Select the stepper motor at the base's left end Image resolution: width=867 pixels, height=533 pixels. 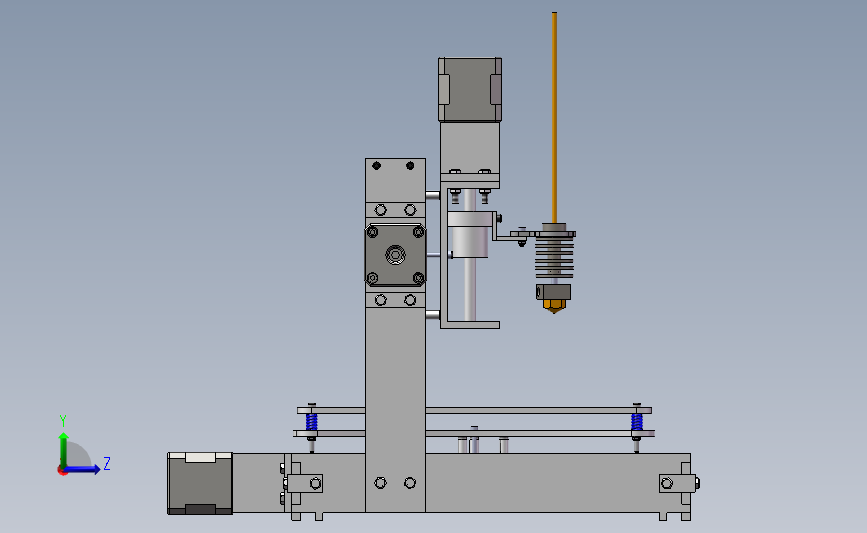[200, 483]
